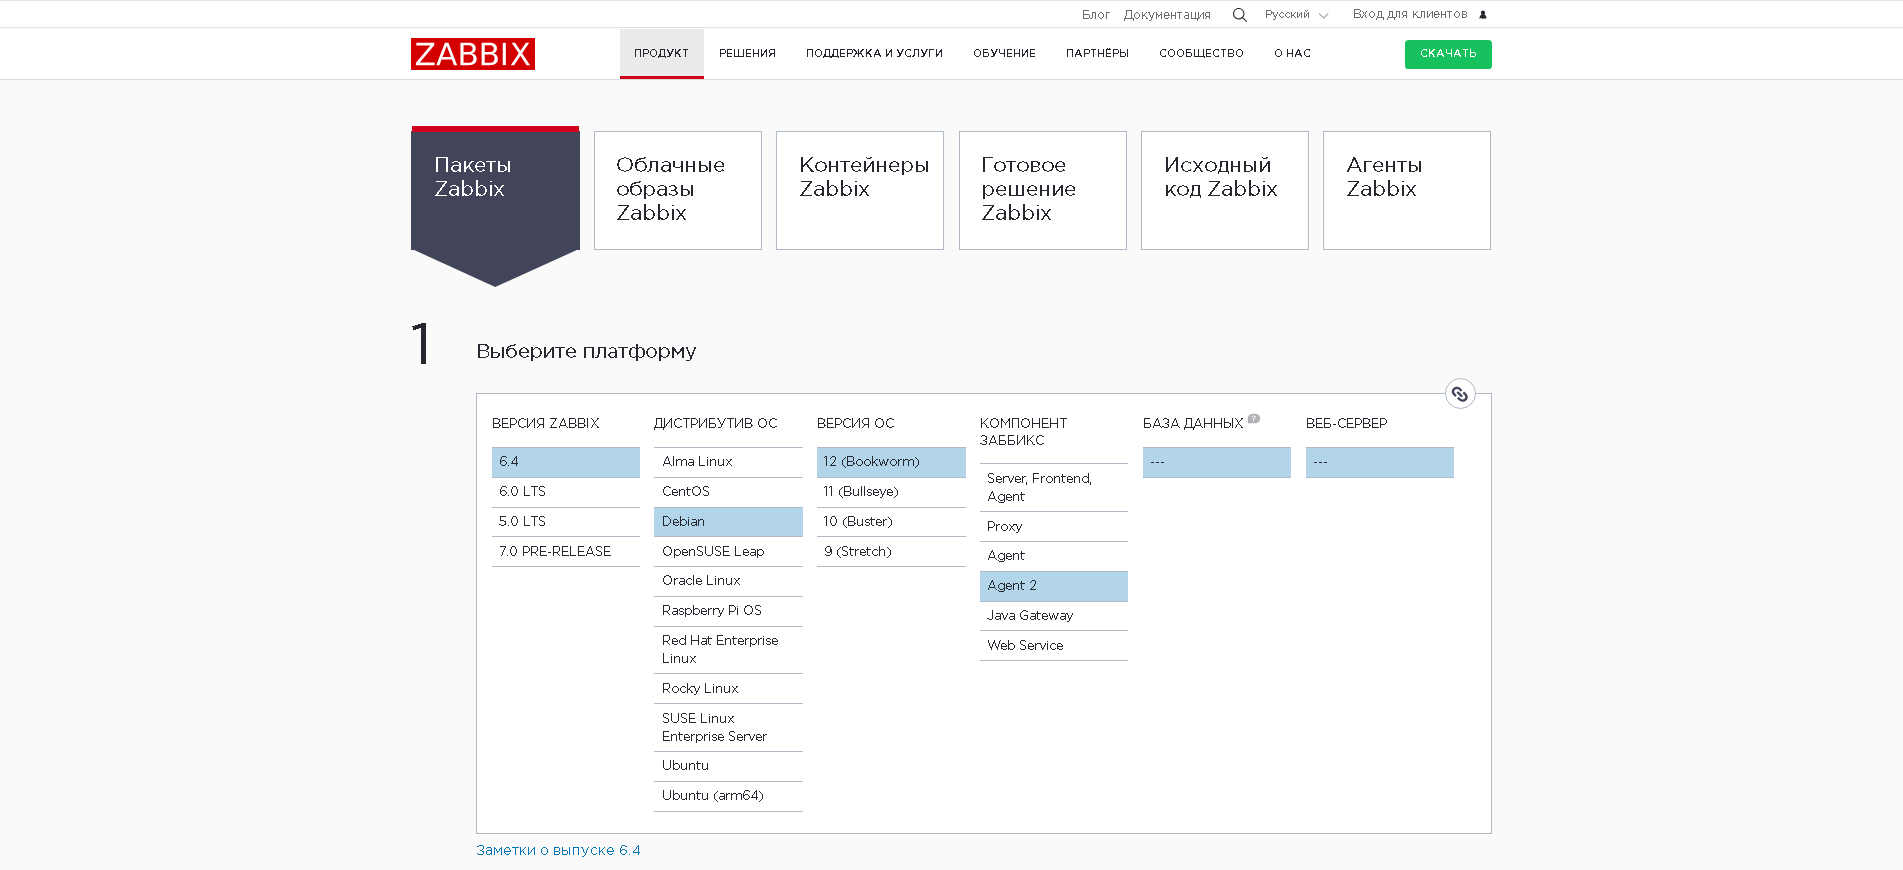Image resolution: width=1903 pixels, height=870 pixels.
Task: Click the database help question icon
Action: 1254,419
